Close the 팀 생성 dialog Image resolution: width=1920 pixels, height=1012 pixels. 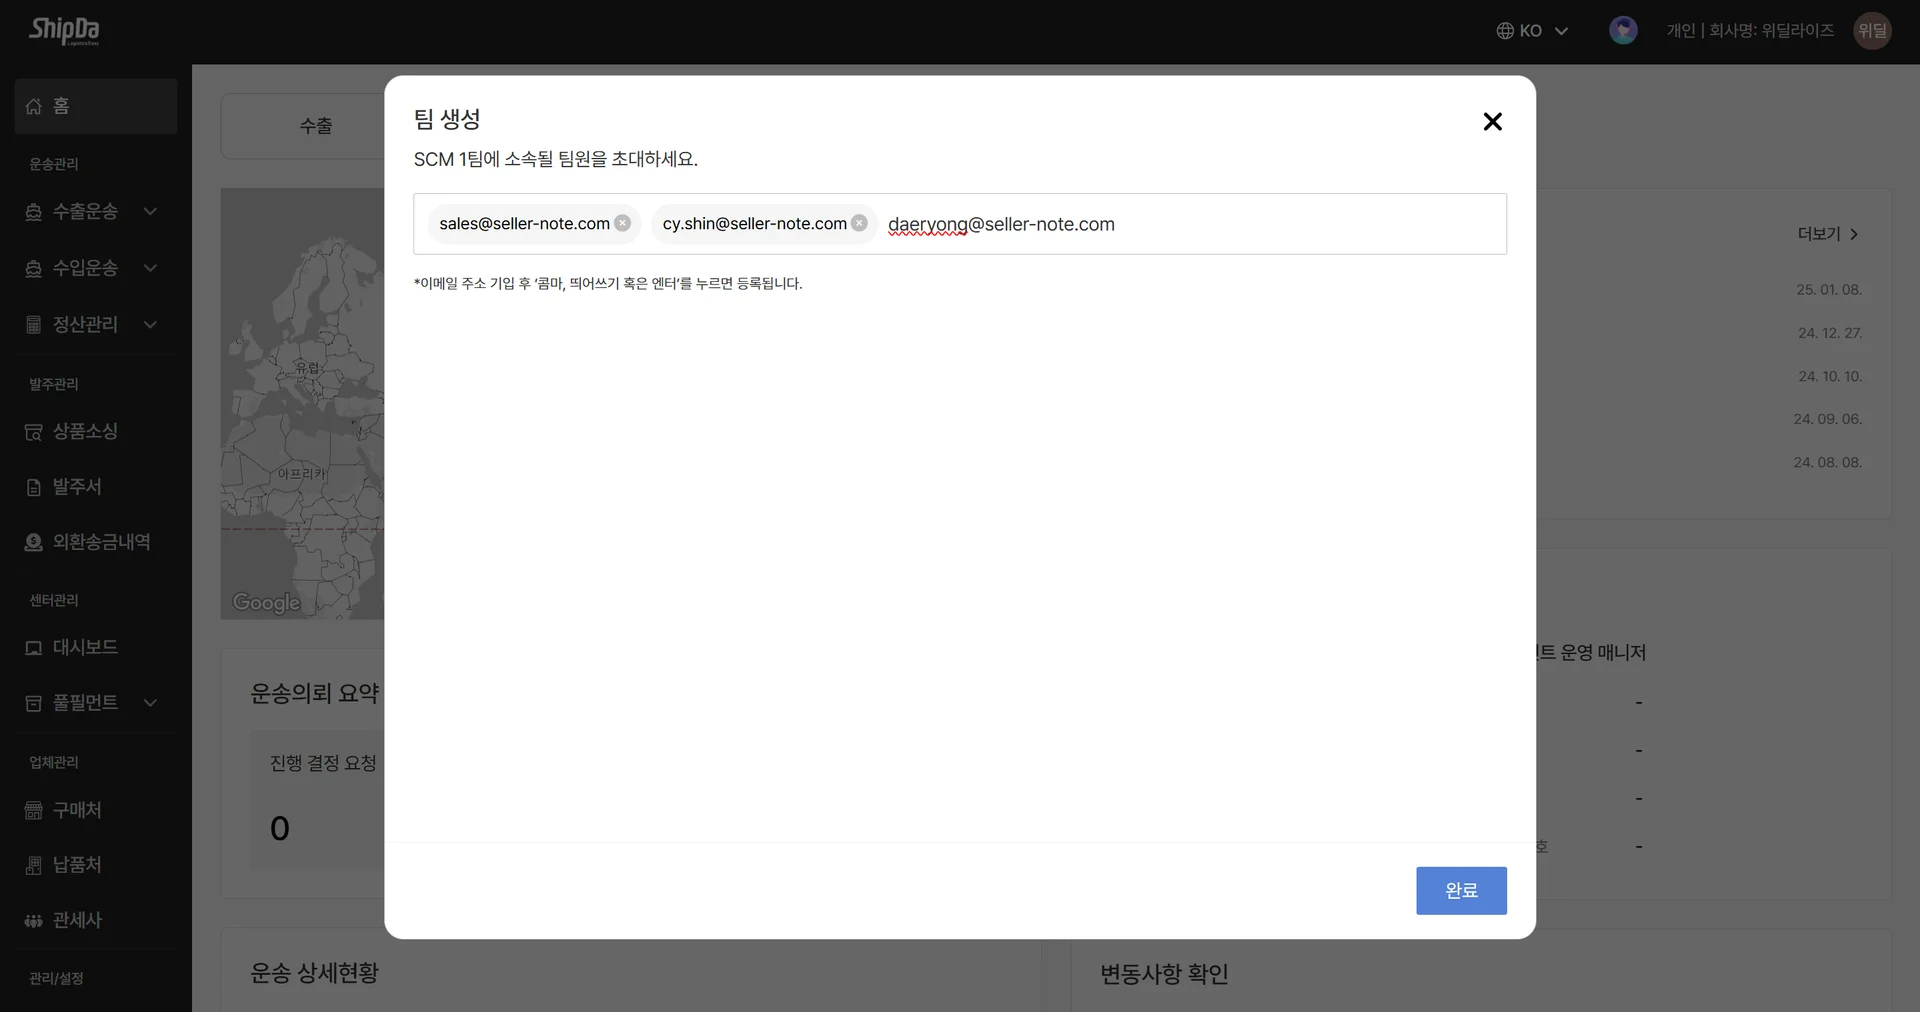pos(1492,121)
